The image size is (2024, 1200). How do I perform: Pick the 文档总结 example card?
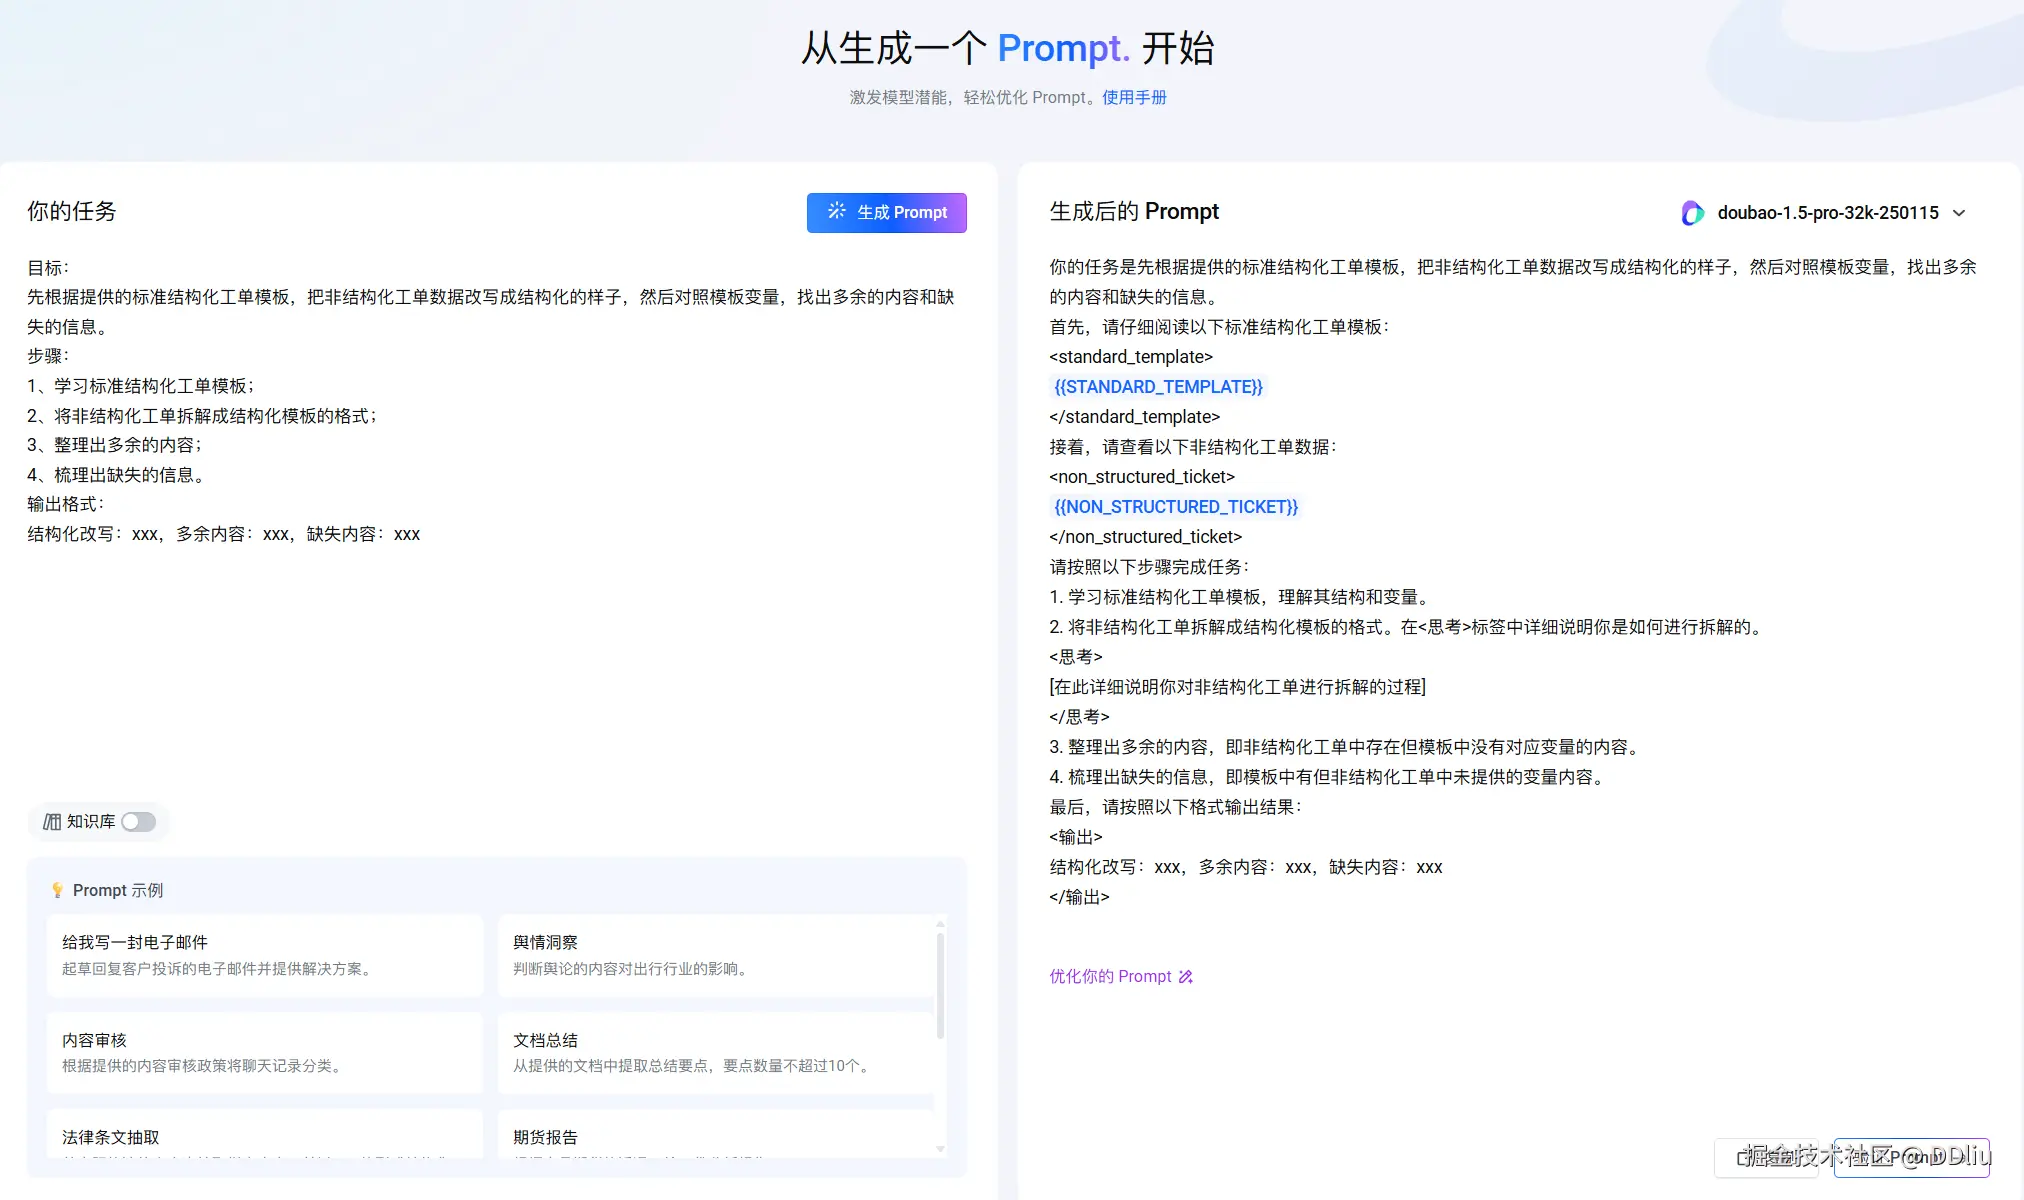(x=714, y=1052)
